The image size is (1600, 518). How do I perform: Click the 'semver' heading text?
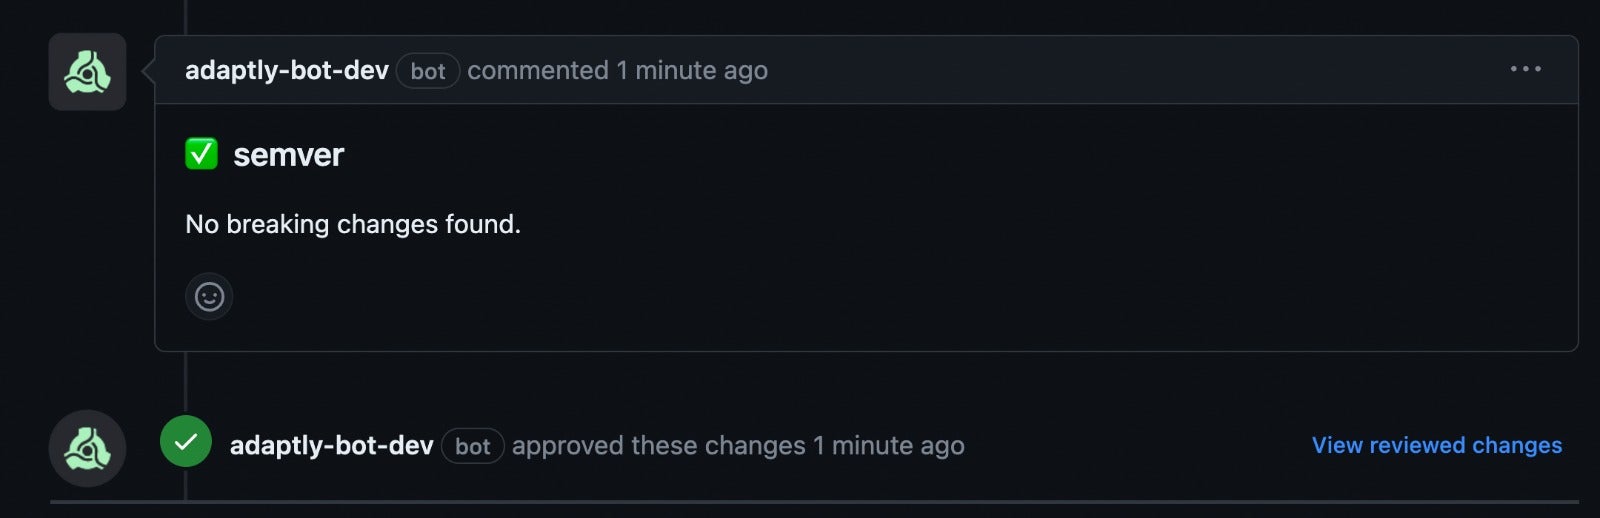pyautogui.click(x=288, y=155)
